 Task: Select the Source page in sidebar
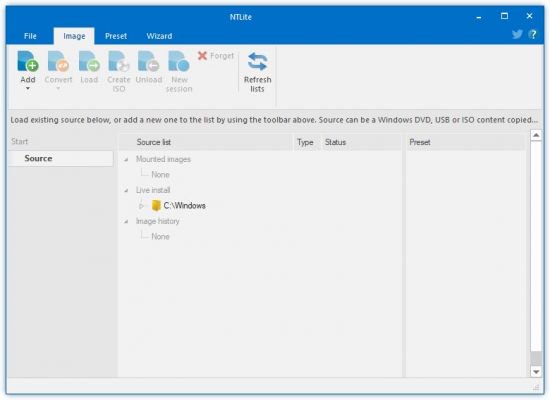tap(61, 158)
